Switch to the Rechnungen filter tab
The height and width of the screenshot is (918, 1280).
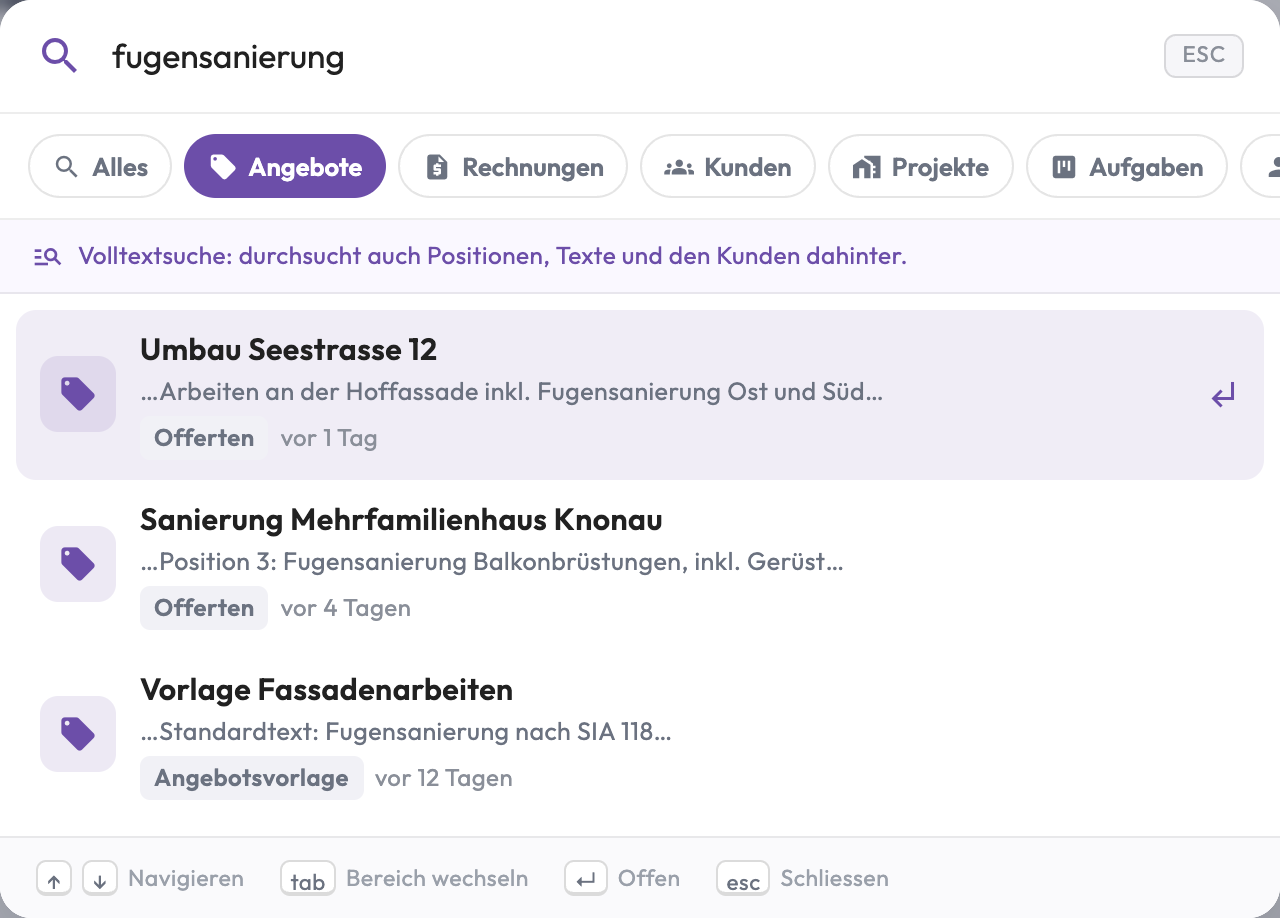(x=513, y=167)
